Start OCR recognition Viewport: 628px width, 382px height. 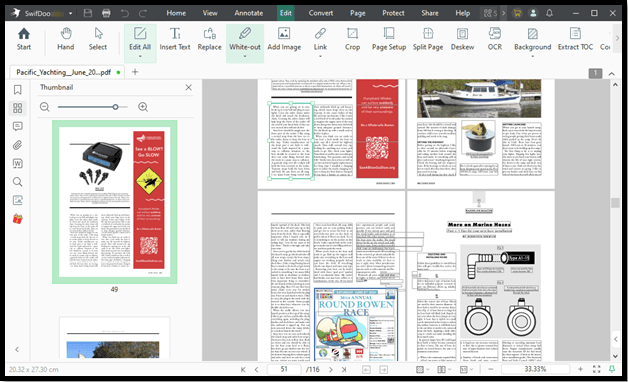coord(495,39)
